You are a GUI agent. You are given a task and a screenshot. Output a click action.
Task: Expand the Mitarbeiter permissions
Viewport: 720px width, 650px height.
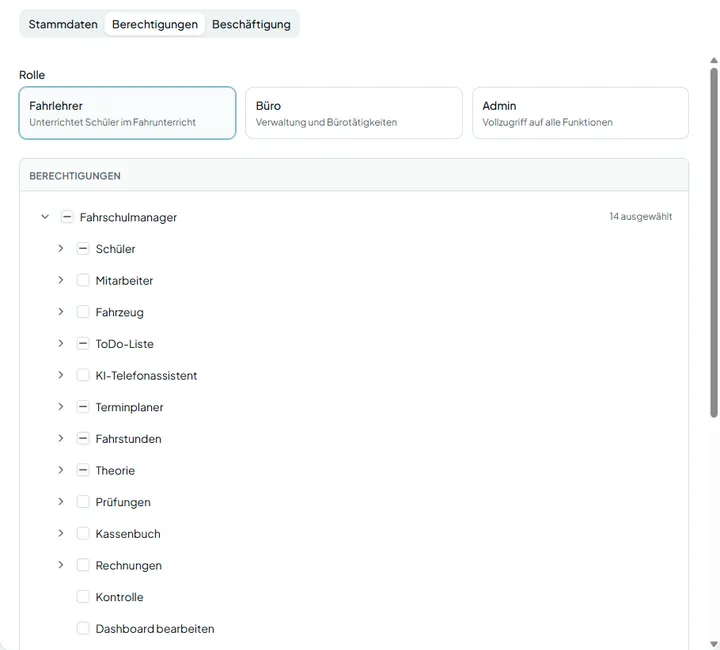point(61,280)
